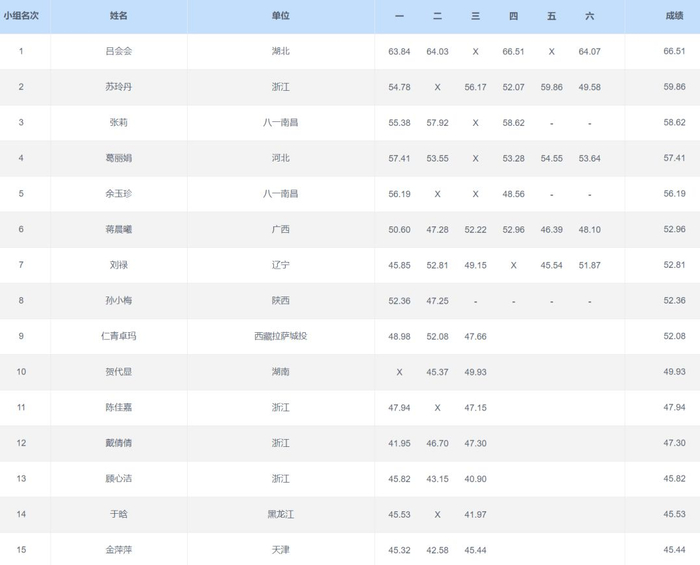This screenshot has height=565, width=700.
Task: Click unit cell 广西
Action: tap(280, 229)
